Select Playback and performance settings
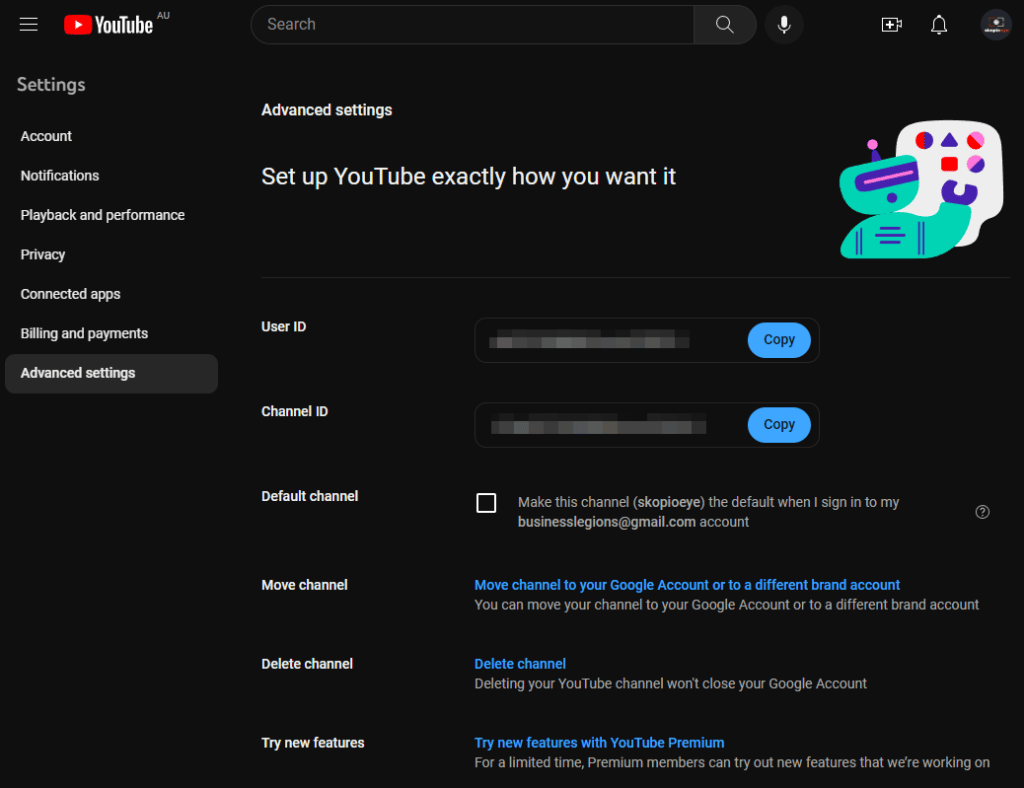The height and width of the screenshot is (788, 1024). click(x=102, y=214)
